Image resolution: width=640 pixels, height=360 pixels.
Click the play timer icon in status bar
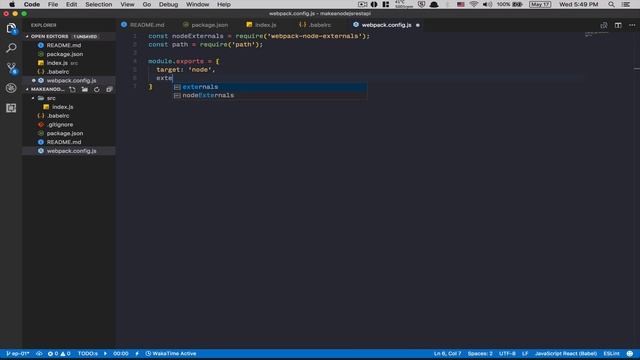coord(105,353)
